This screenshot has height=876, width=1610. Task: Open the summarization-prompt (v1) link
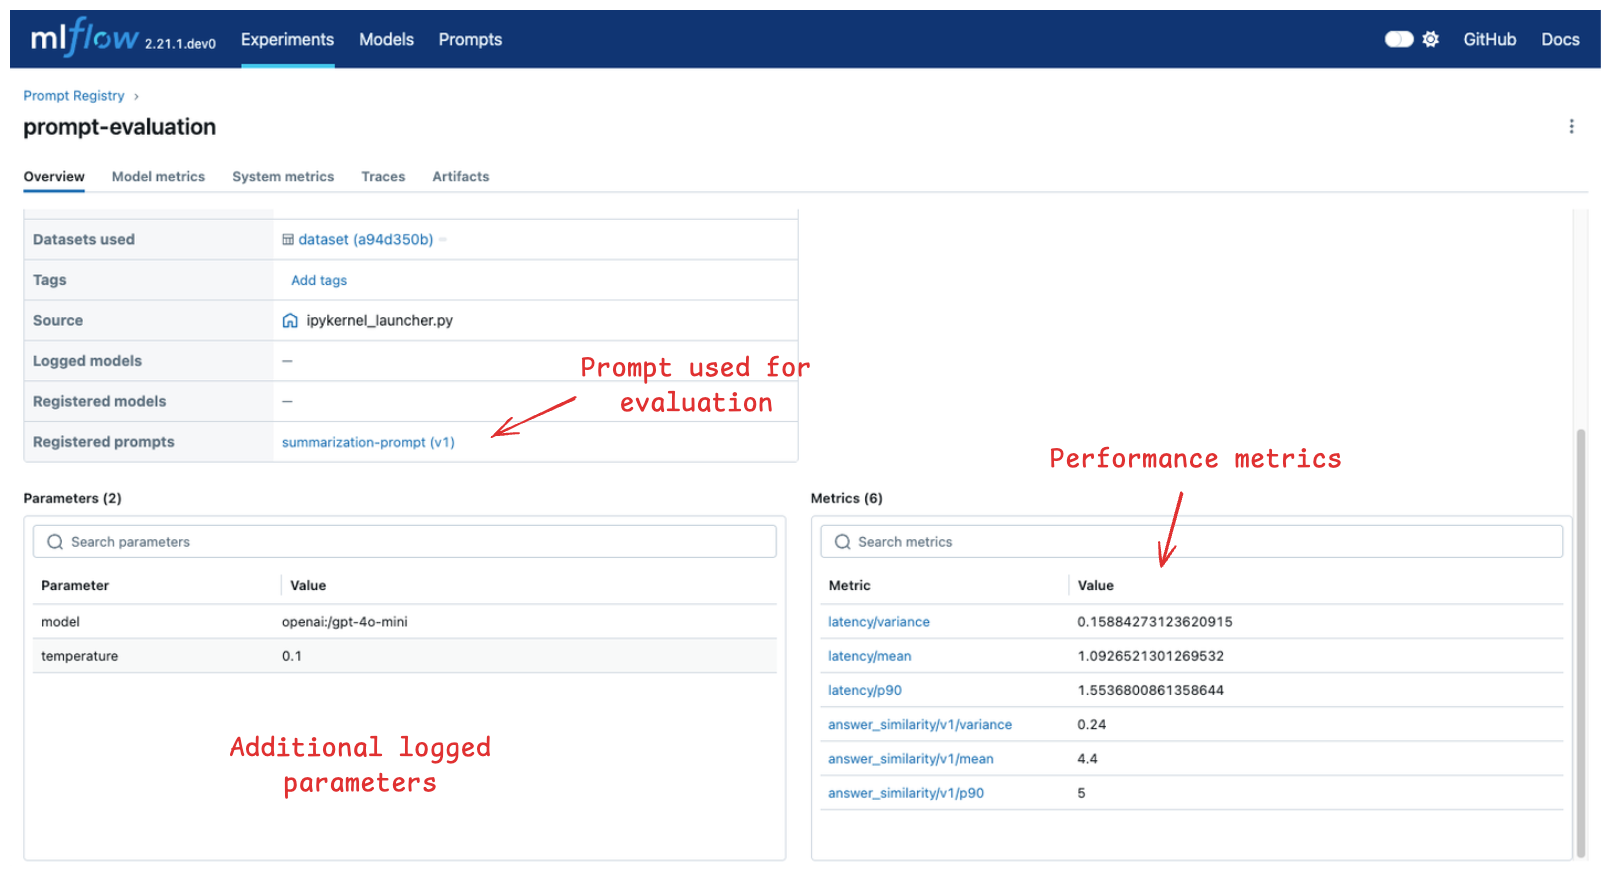pos(368,442)
